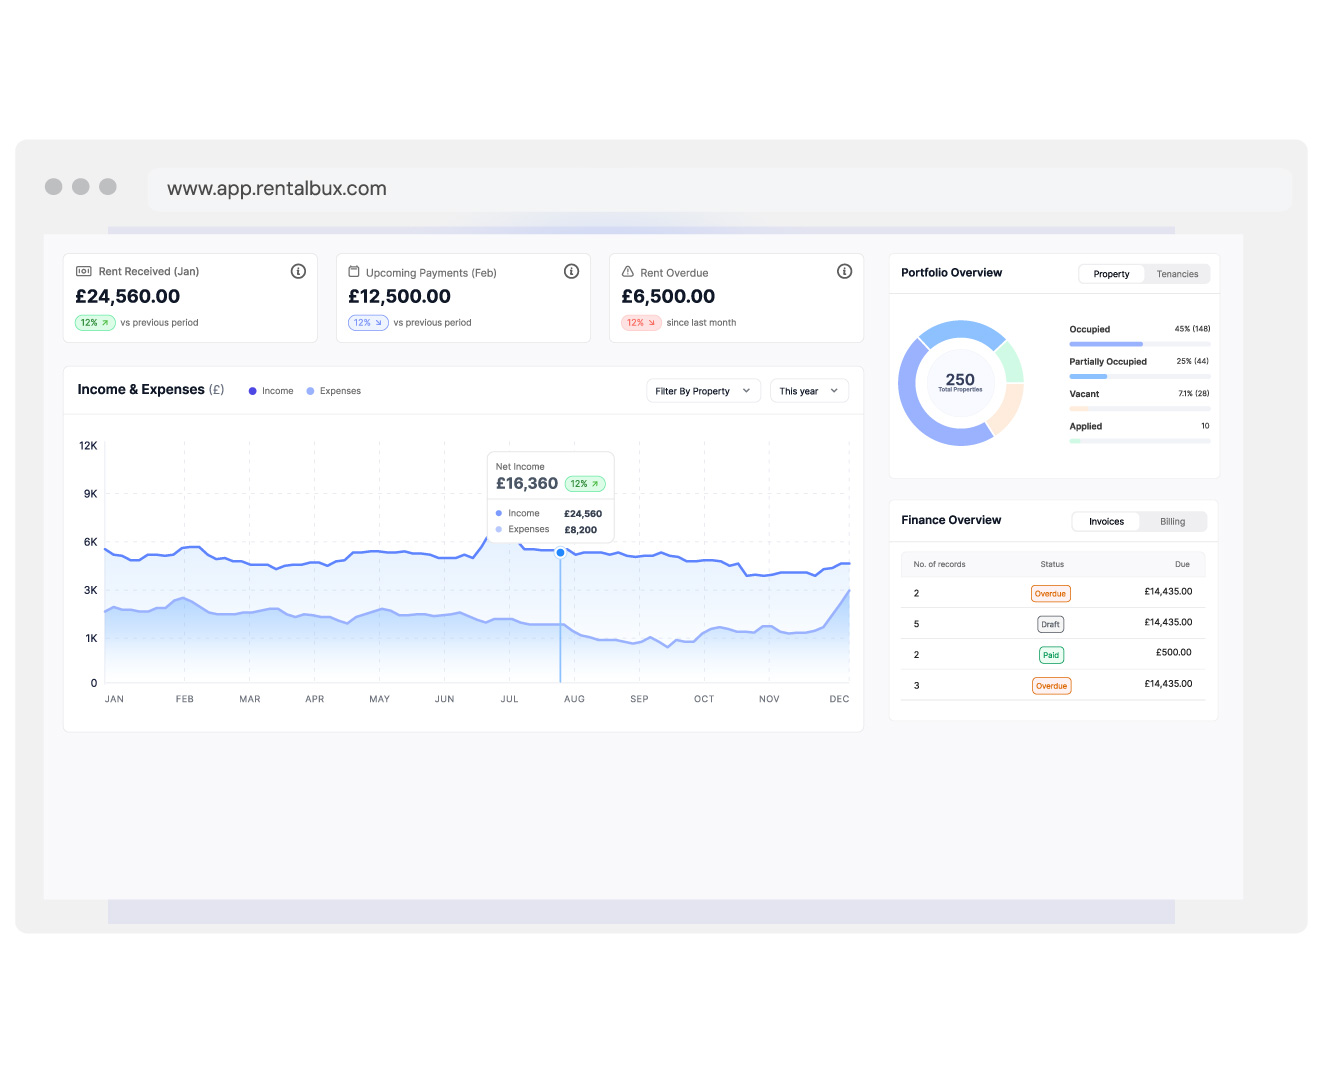Viewport: 1323px width, 1073px height.
Task: Click the calendar icon beside Upcoming Payments
Action: click(x=354, y=271)
